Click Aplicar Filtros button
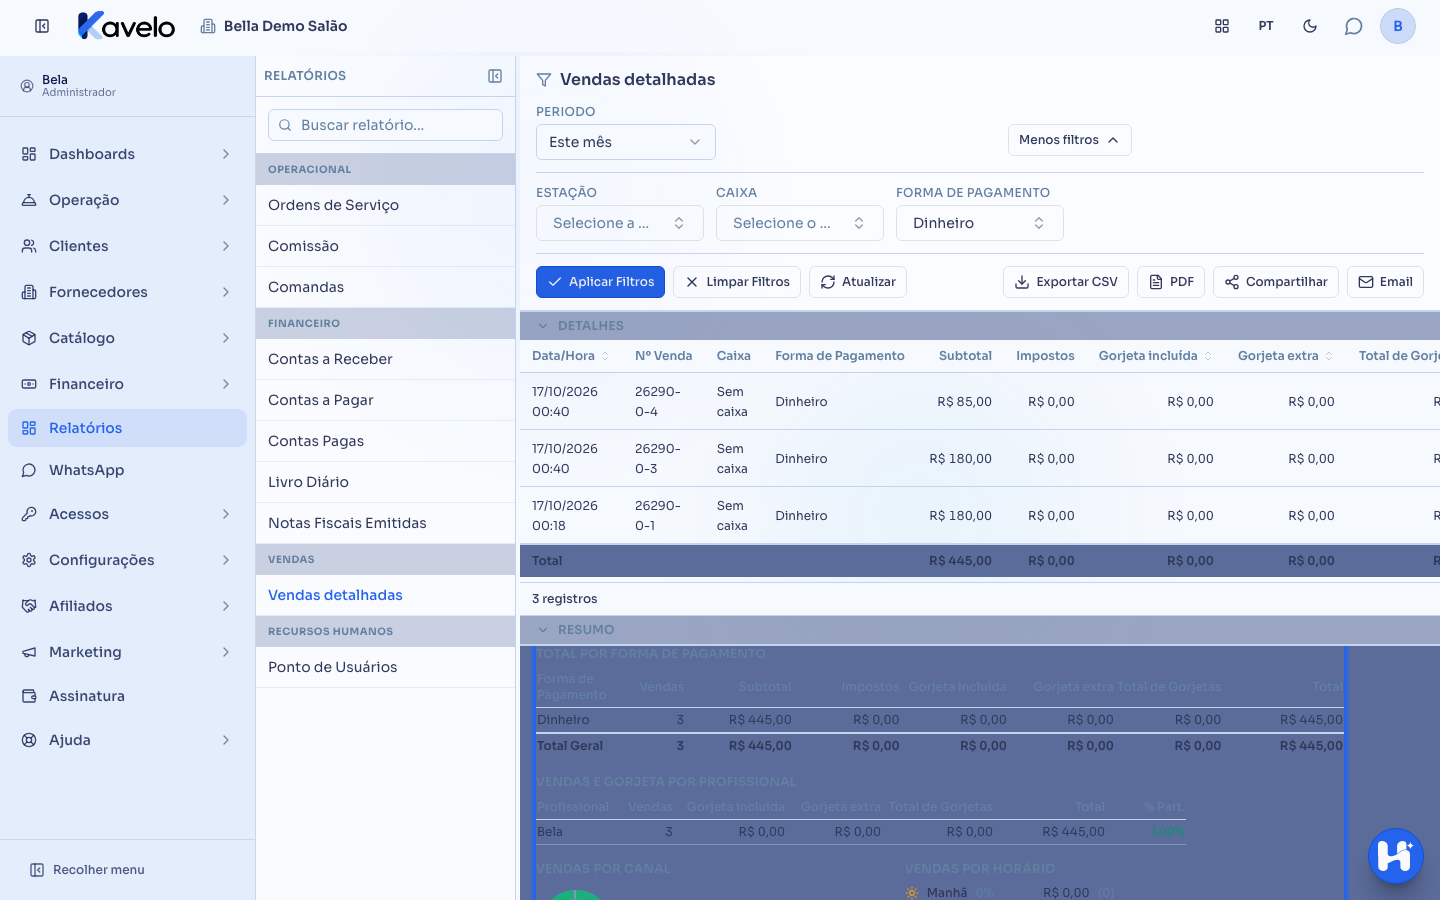 601,282
